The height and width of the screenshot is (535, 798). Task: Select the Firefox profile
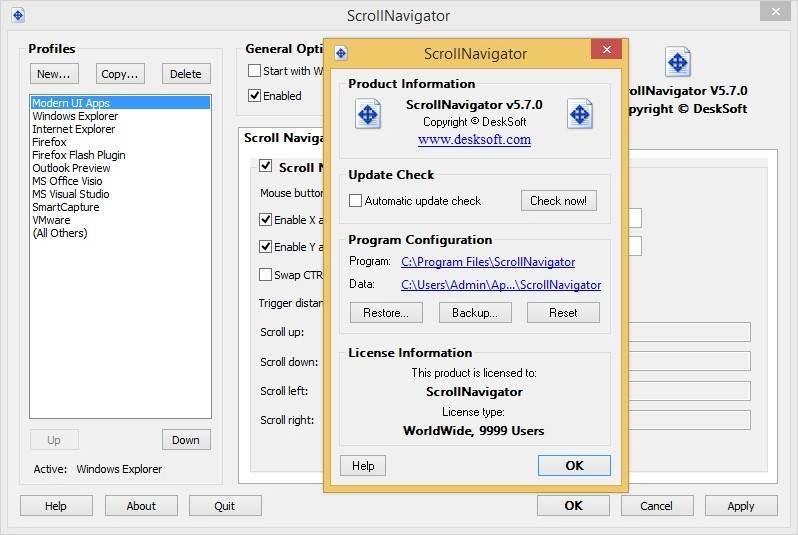120,142
